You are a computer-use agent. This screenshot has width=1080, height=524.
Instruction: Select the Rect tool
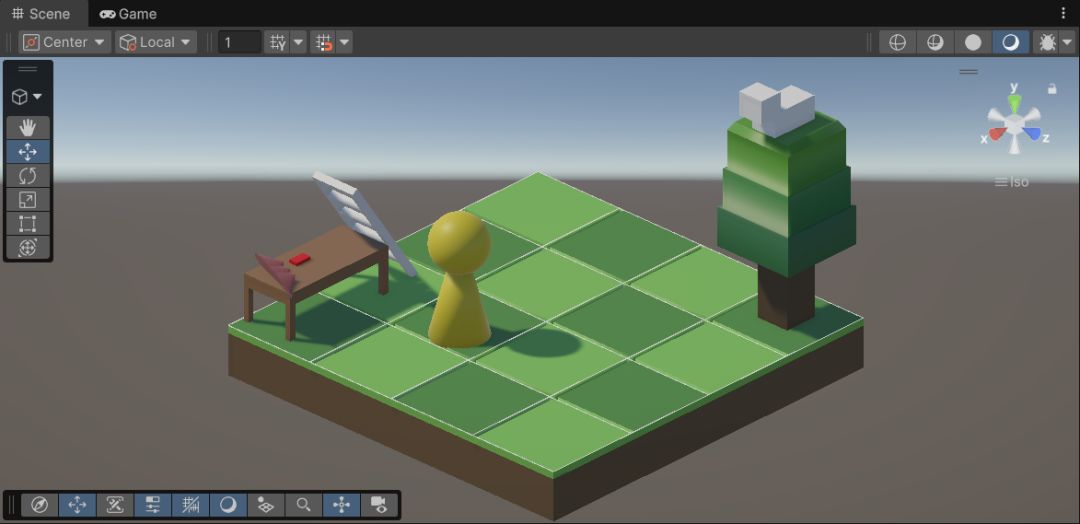coord(28,224)
